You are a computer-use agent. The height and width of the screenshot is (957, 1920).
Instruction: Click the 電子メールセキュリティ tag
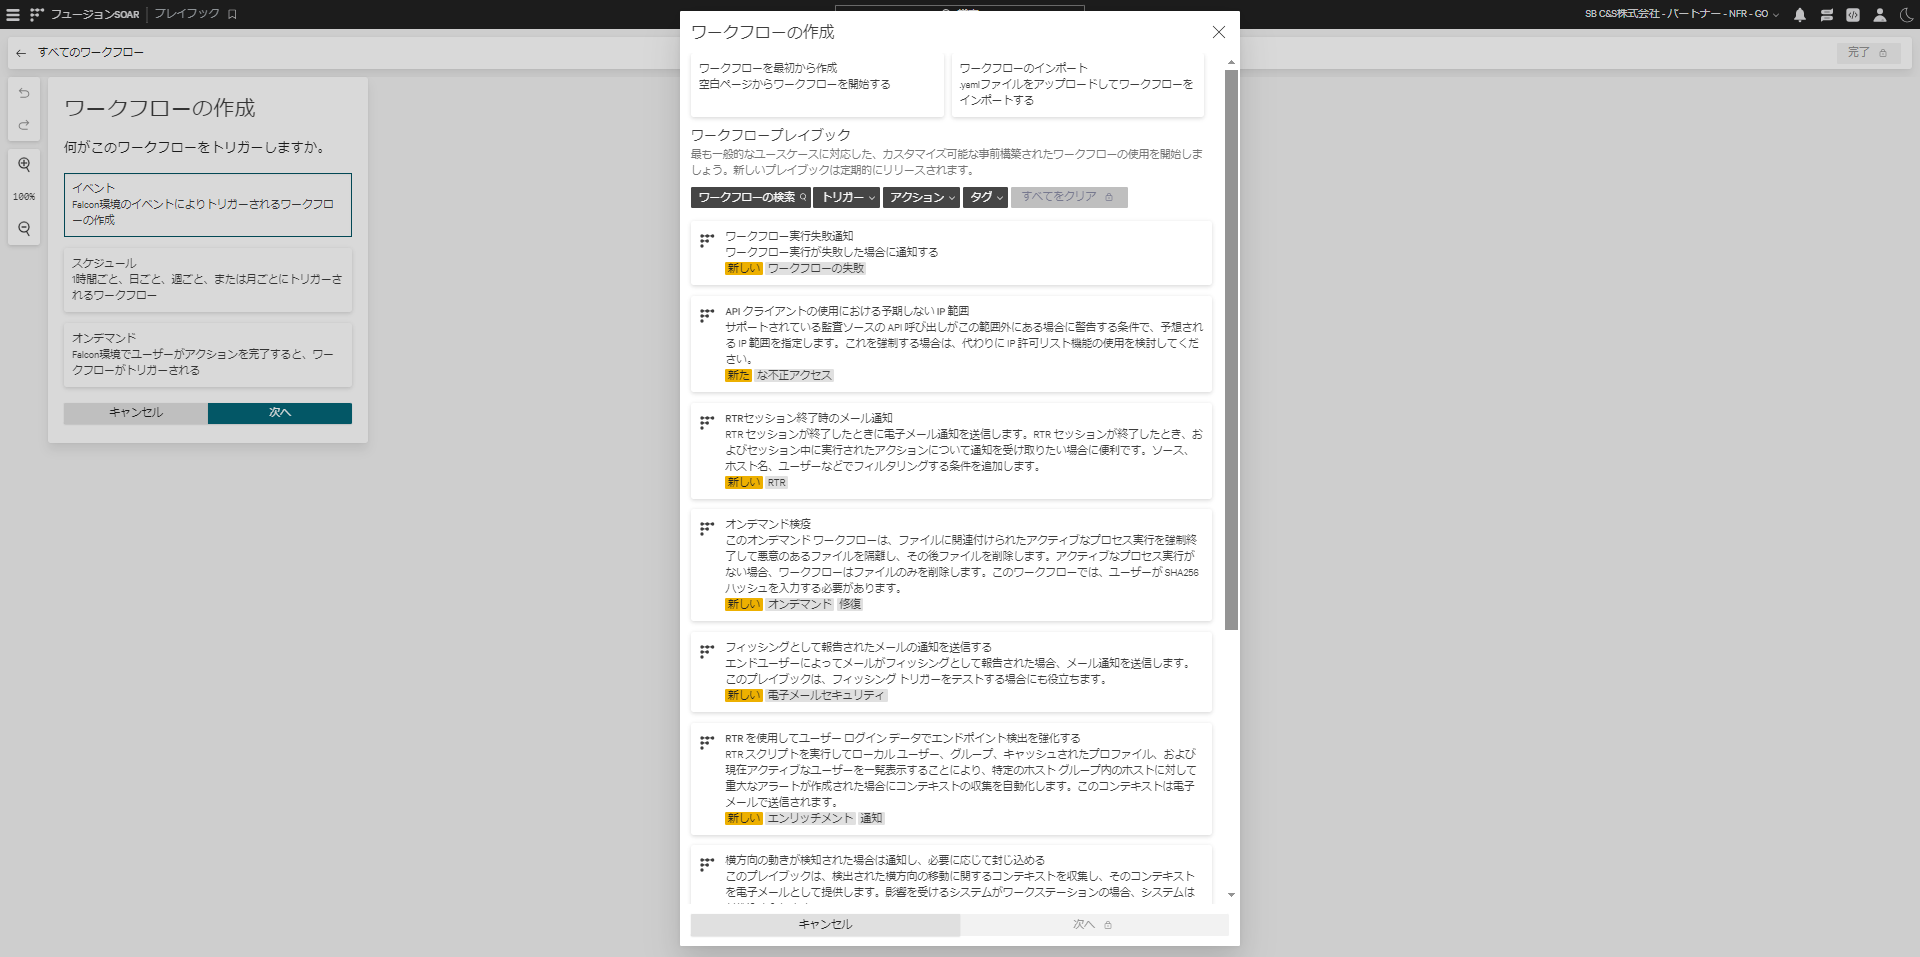click(x=826, y=695)
